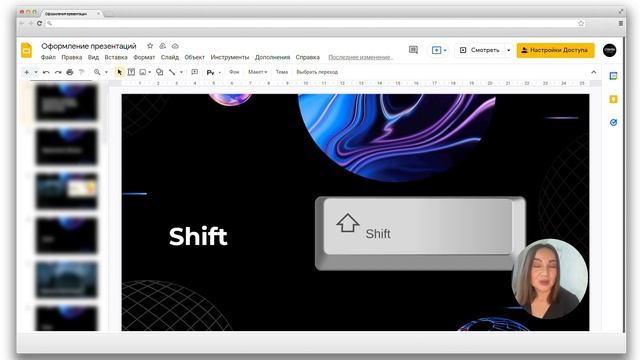This screenshot has width=640, height=360.
Task: Select the first slide thumbnail
Action: (67, 102)
